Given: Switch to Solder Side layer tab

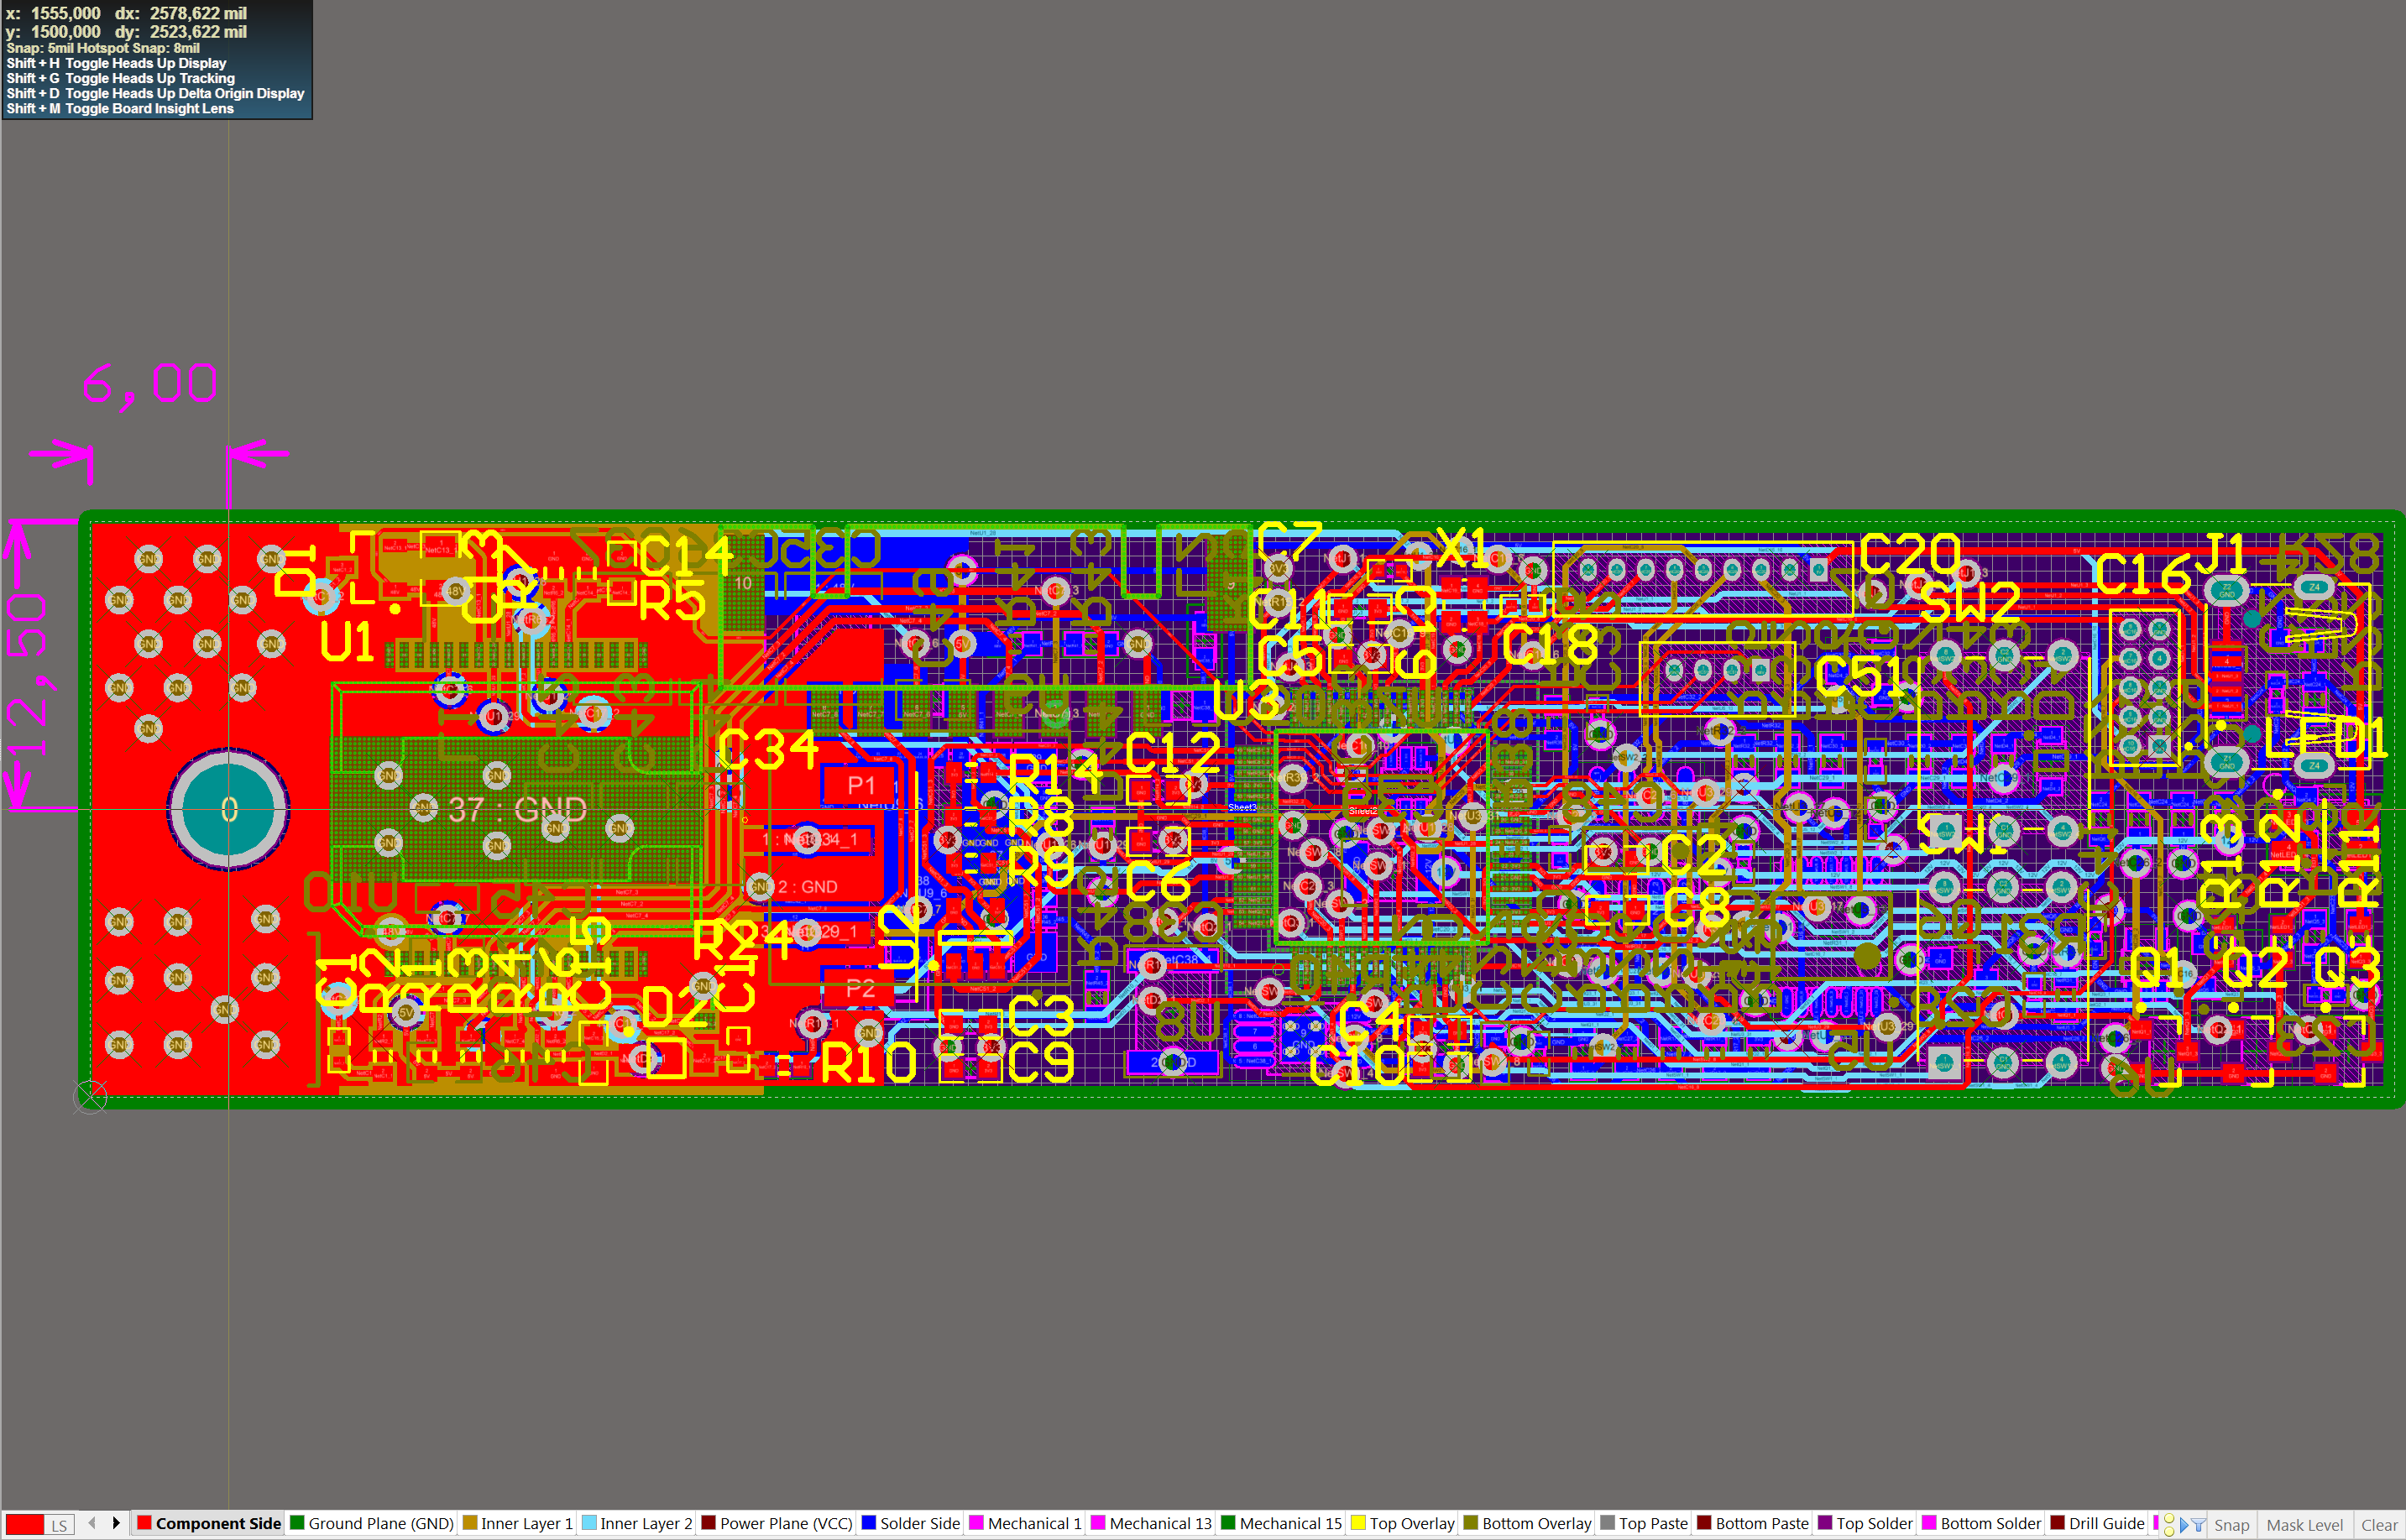Looking at the screenshot, I should (x=919, y=1524).
